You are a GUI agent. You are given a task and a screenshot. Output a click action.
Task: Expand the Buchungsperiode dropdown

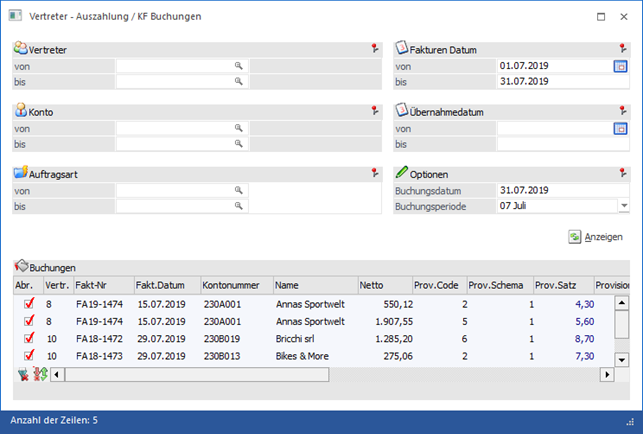pos(623,206)
